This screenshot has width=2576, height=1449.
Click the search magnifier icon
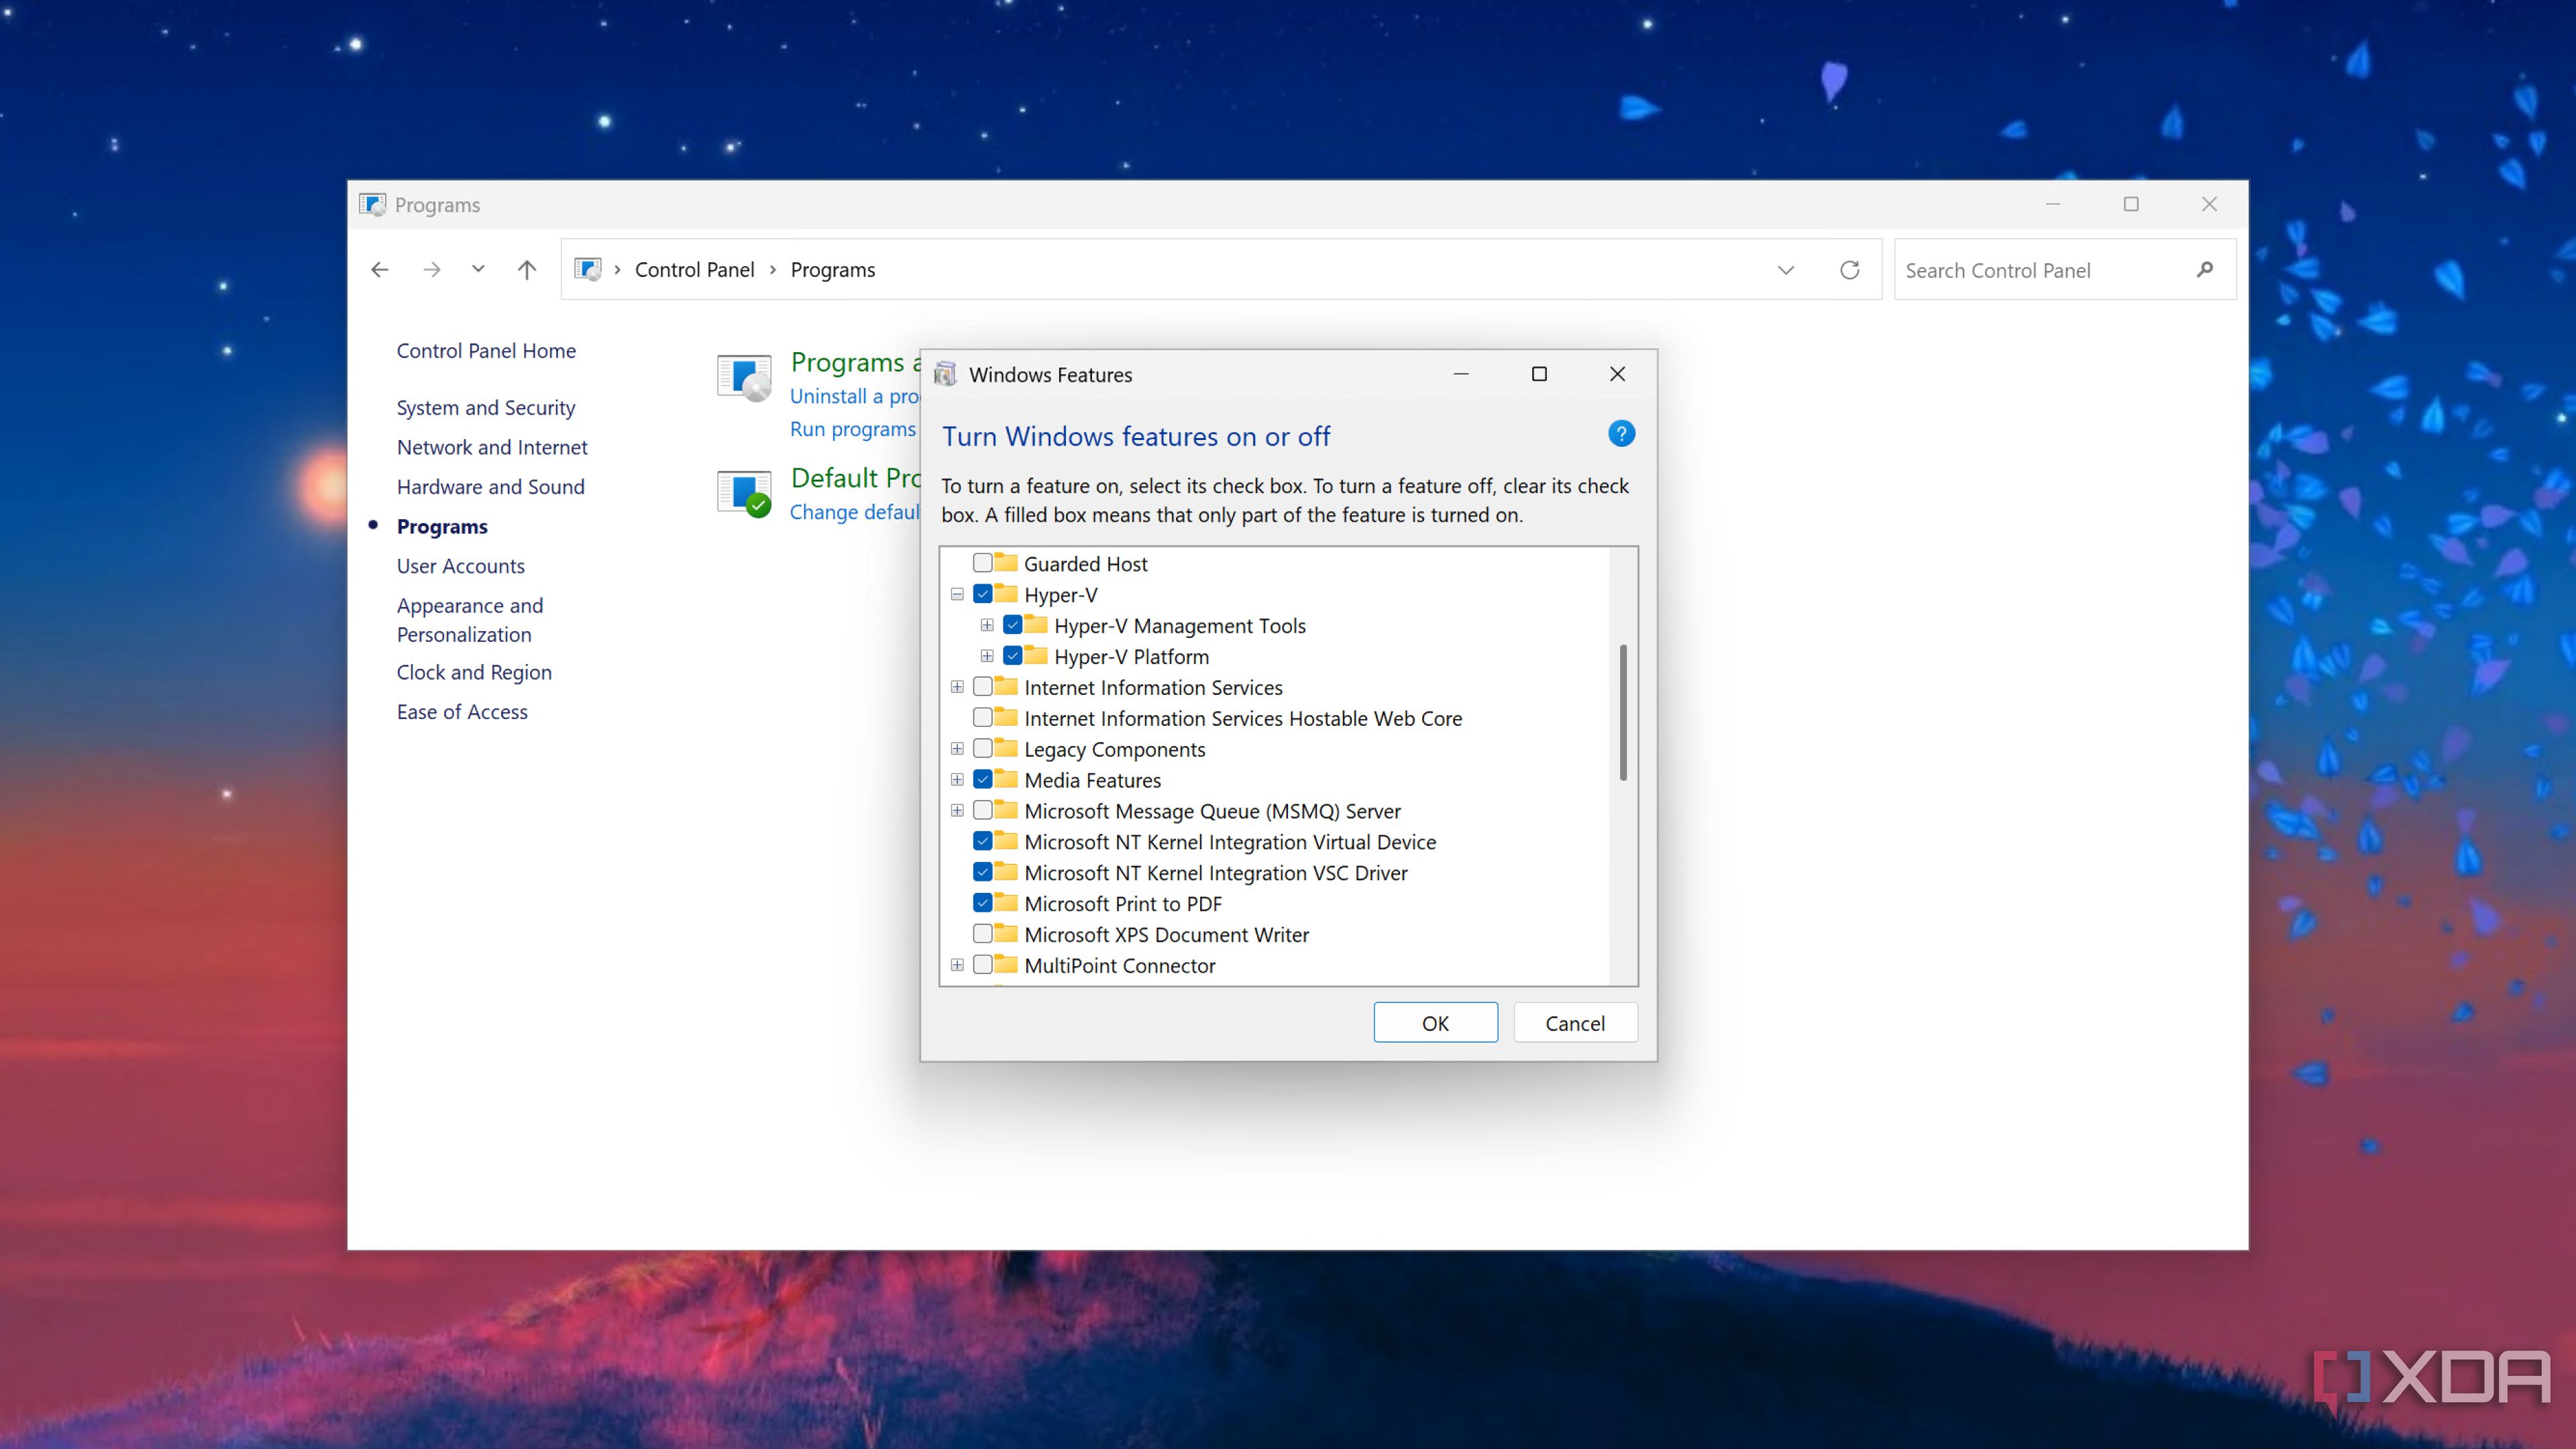(x=2205, y=270)
